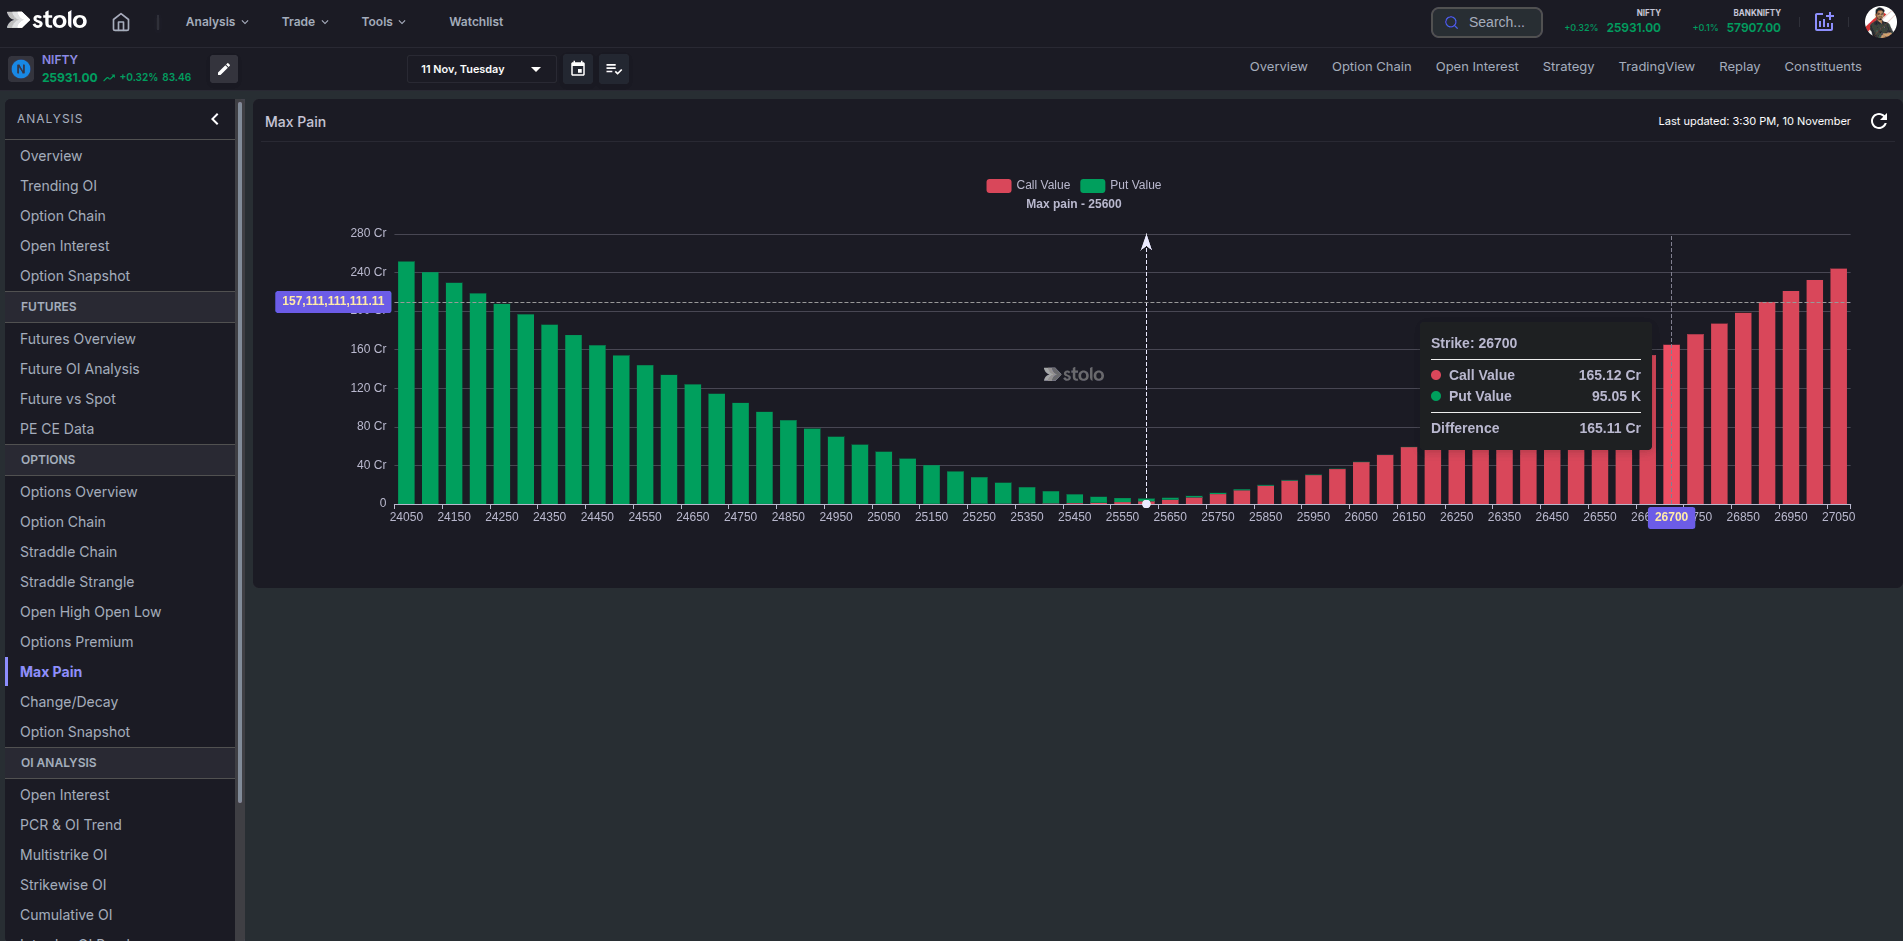Click the Search input field
The height and width of the screenshot is (941, 1903).
[1495, 21]
